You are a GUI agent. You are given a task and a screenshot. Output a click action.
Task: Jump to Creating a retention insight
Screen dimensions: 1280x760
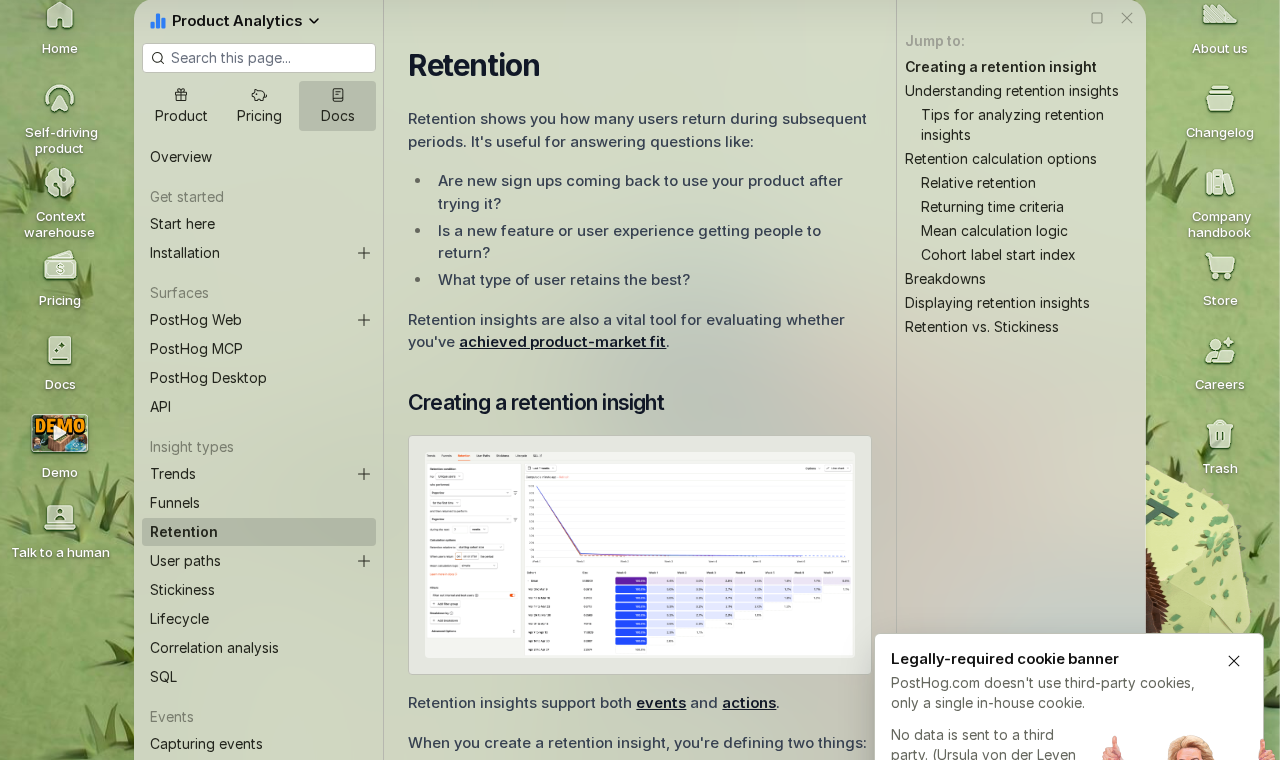click(x=1001, y=67)
